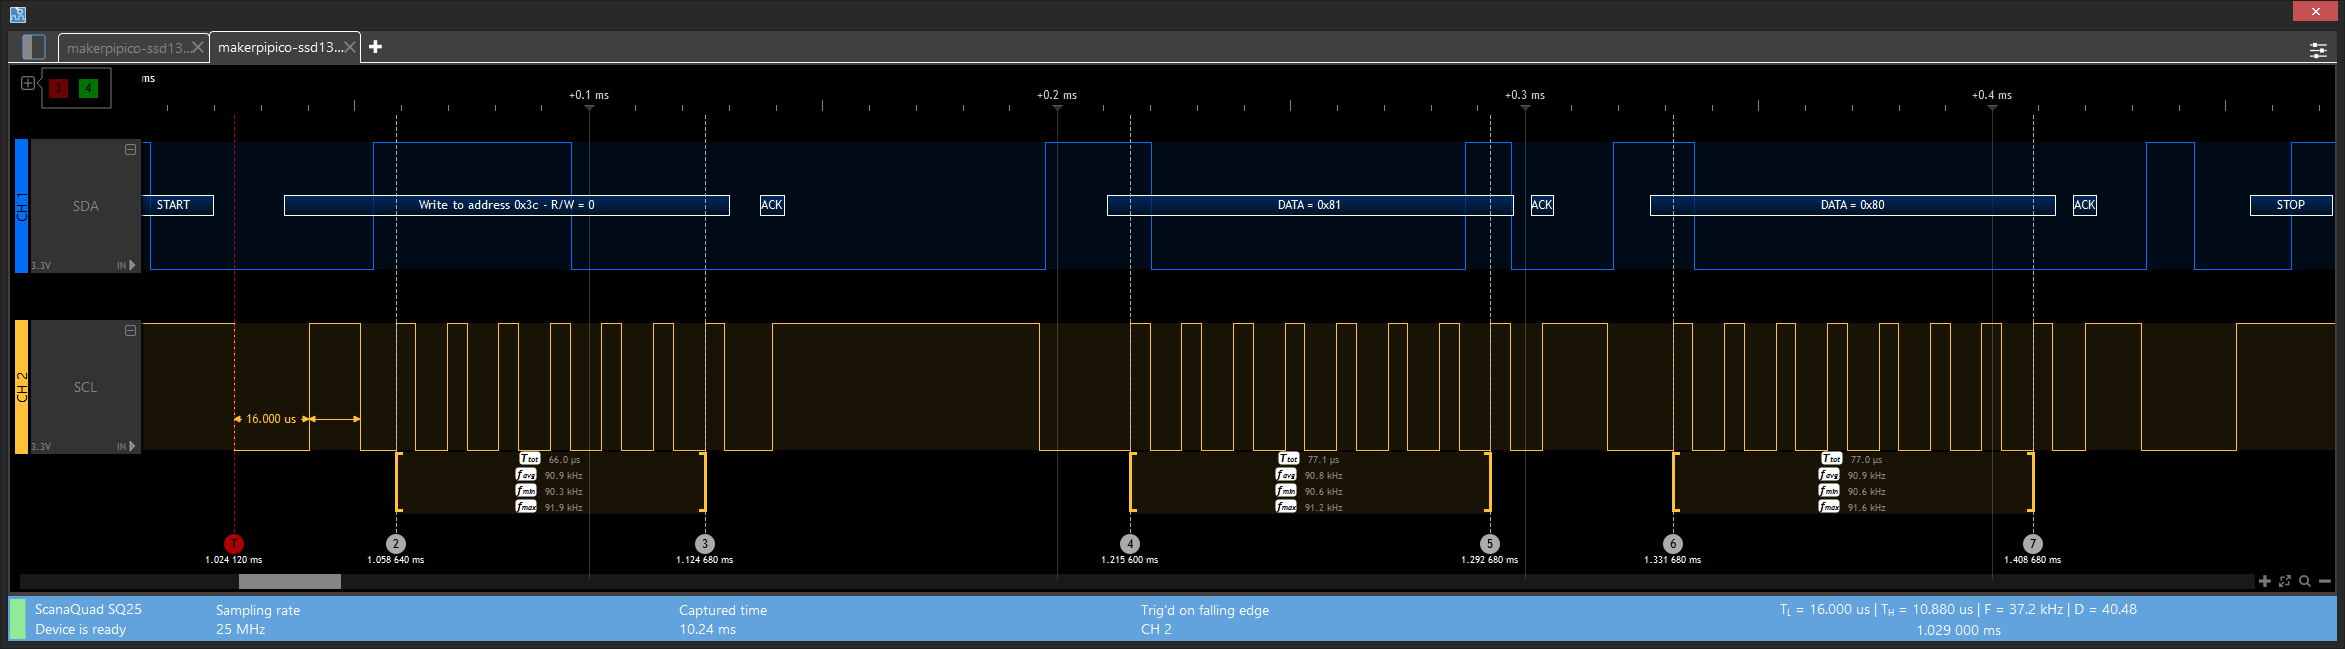This screenshot has width=2345, height=649.
Task: Switch to the first makerpipico-ssd13 tab
Action: 126,48
